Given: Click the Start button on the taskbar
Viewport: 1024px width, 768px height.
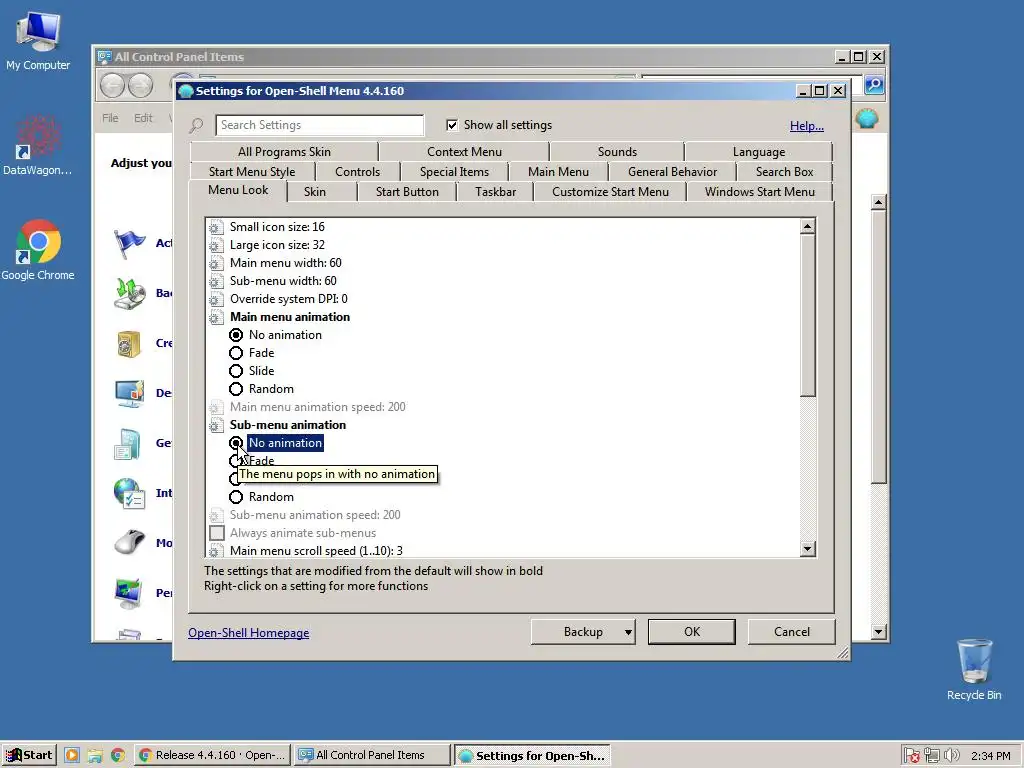Looking at the screenshot, I should [29, 756].
